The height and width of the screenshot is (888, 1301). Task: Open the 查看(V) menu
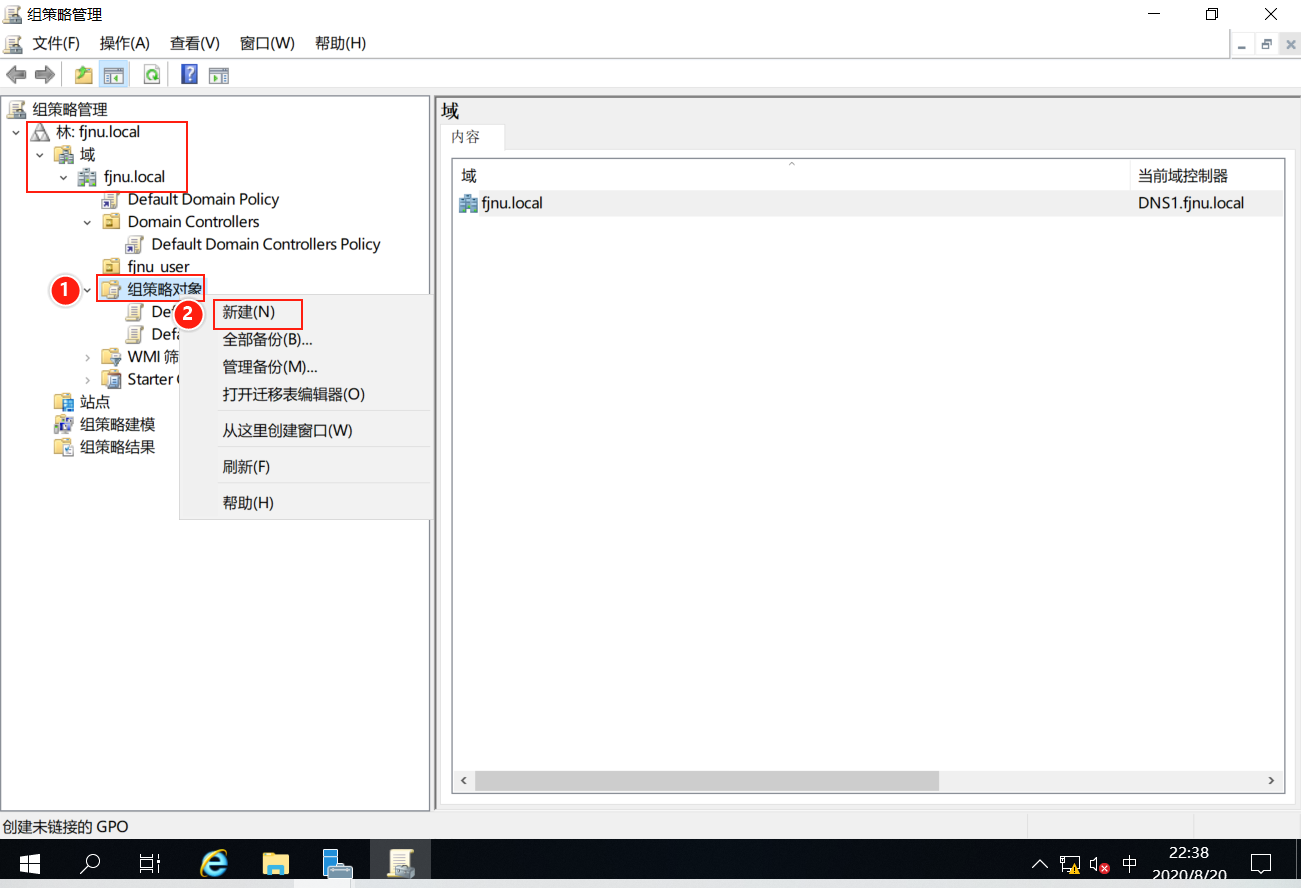(x=195, y=44)
